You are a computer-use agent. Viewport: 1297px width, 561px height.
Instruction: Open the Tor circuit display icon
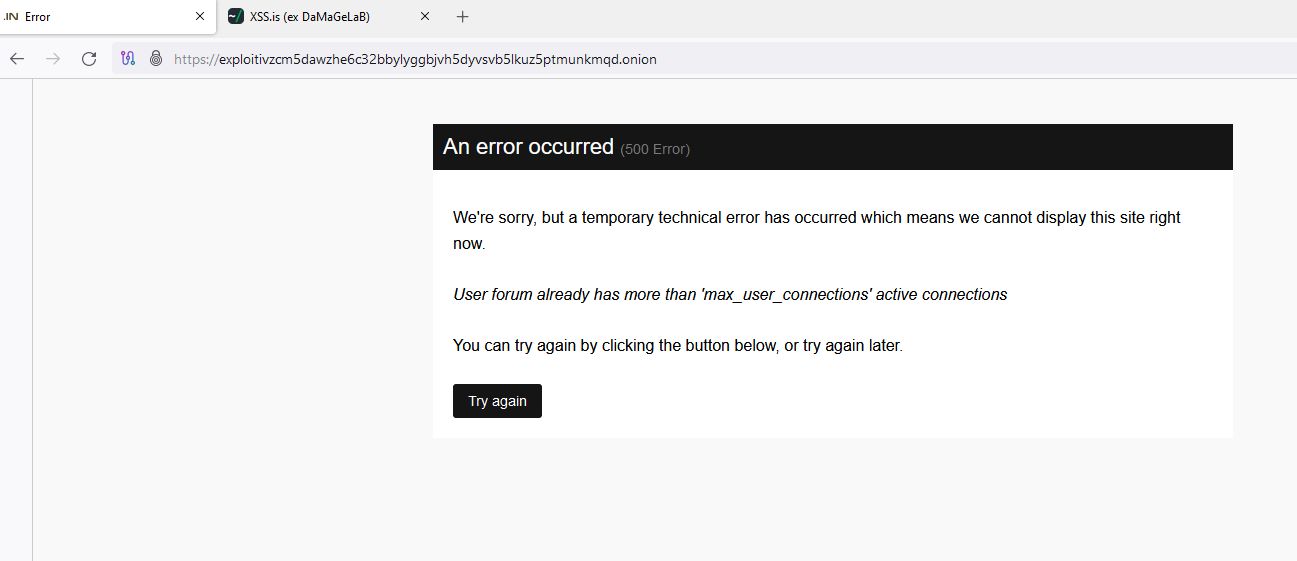pyautogui.click(x=128, y=59)
